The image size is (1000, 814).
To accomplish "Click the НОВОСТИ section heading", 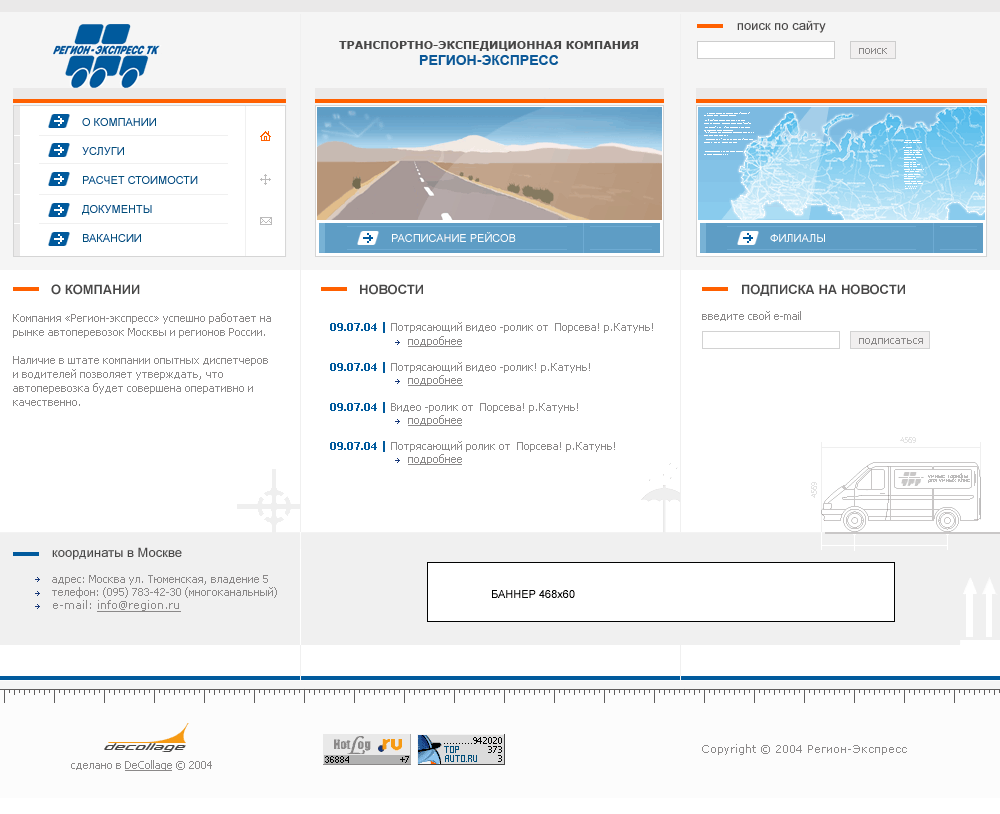I will tap(392, 290).
